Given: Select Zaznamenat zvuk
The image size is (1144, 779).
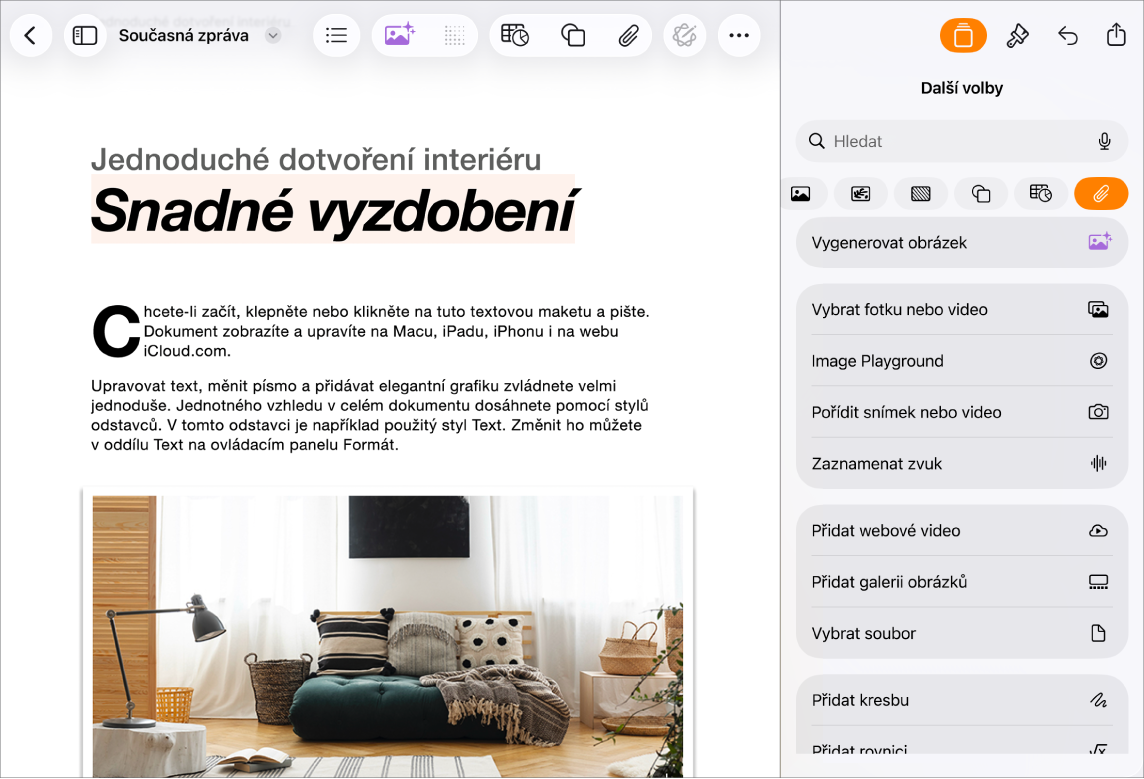Looking at the screenshot, I should point(962,464).
